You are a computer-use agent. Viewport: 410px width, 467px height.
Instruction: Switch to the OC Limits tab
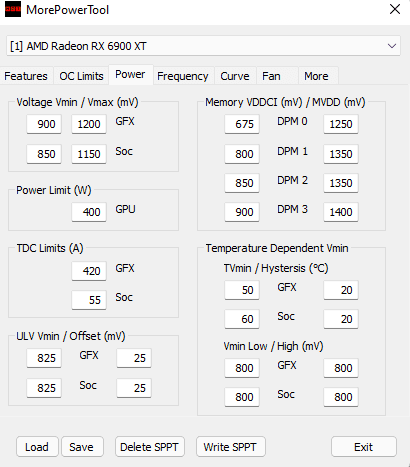point(81,76)
